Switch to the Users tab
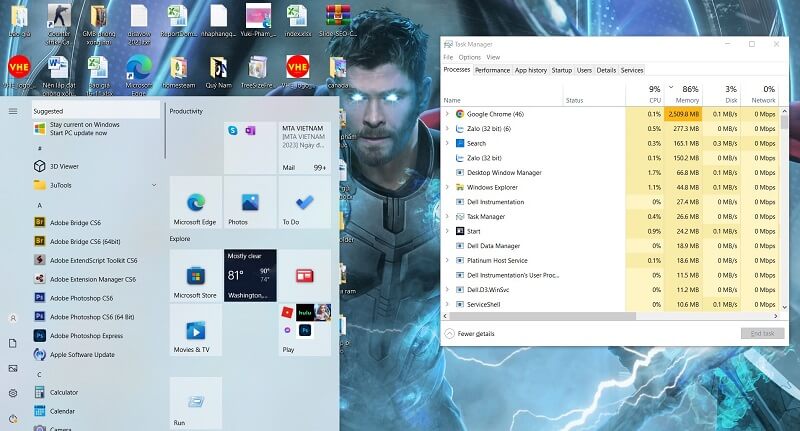Screen dimensions: 800x431 tap(584, 70)
